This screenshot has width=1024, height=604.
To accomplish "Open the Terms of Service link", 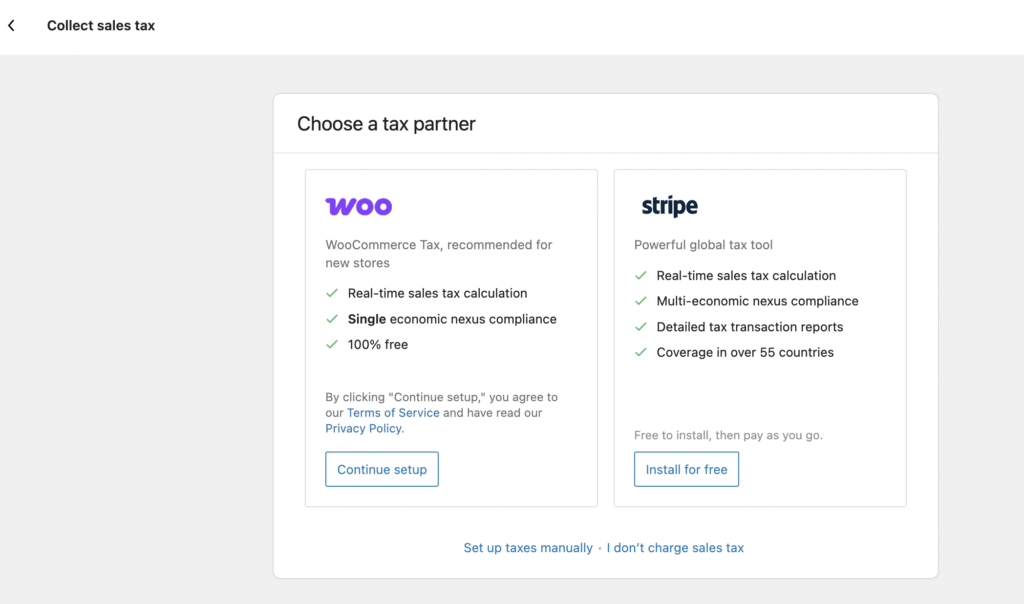I will click(x=393, y=413).
